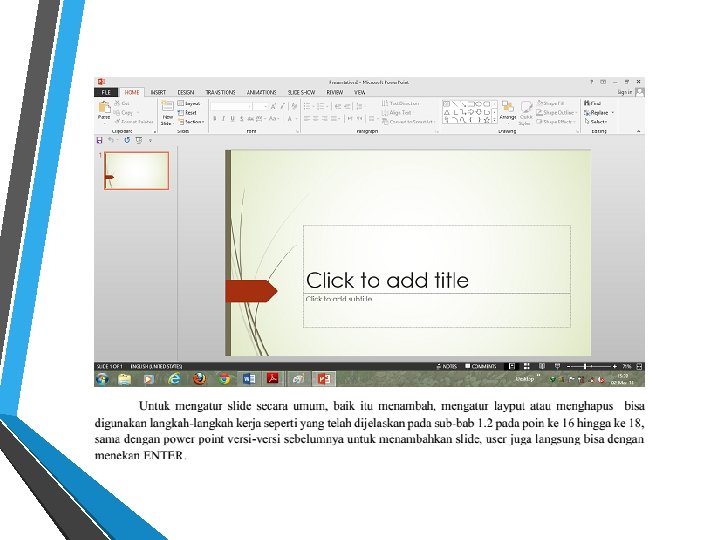
Task: Click the Redo repeat icon
Action: 127,140
